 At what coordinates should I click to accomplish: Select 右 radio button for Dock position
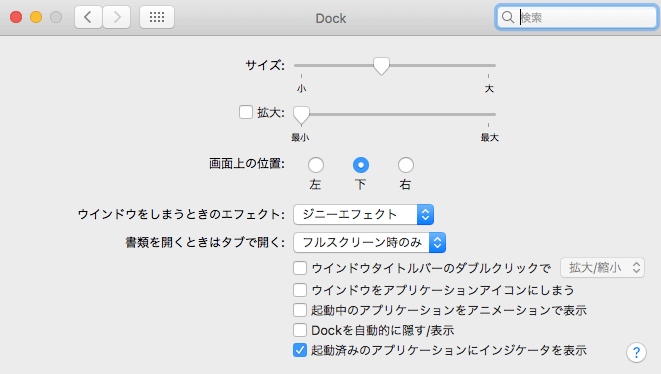(x=406, y=165)
